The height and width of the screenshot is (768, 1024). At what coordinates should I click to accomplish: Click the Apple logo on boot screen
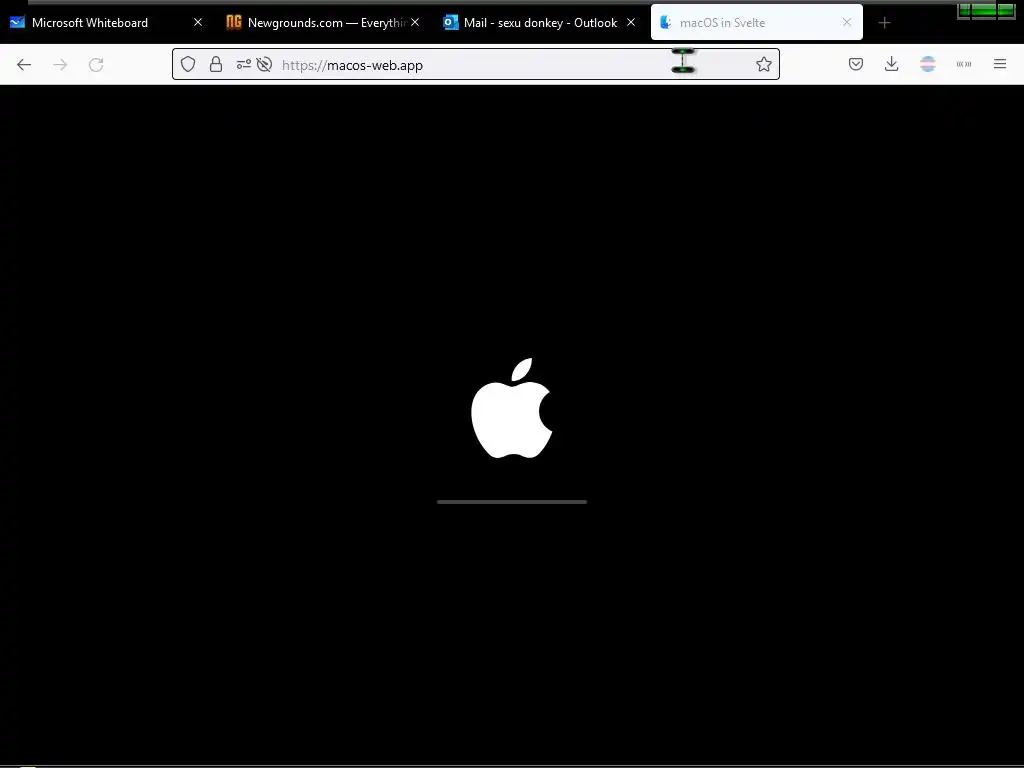point(512,408)
